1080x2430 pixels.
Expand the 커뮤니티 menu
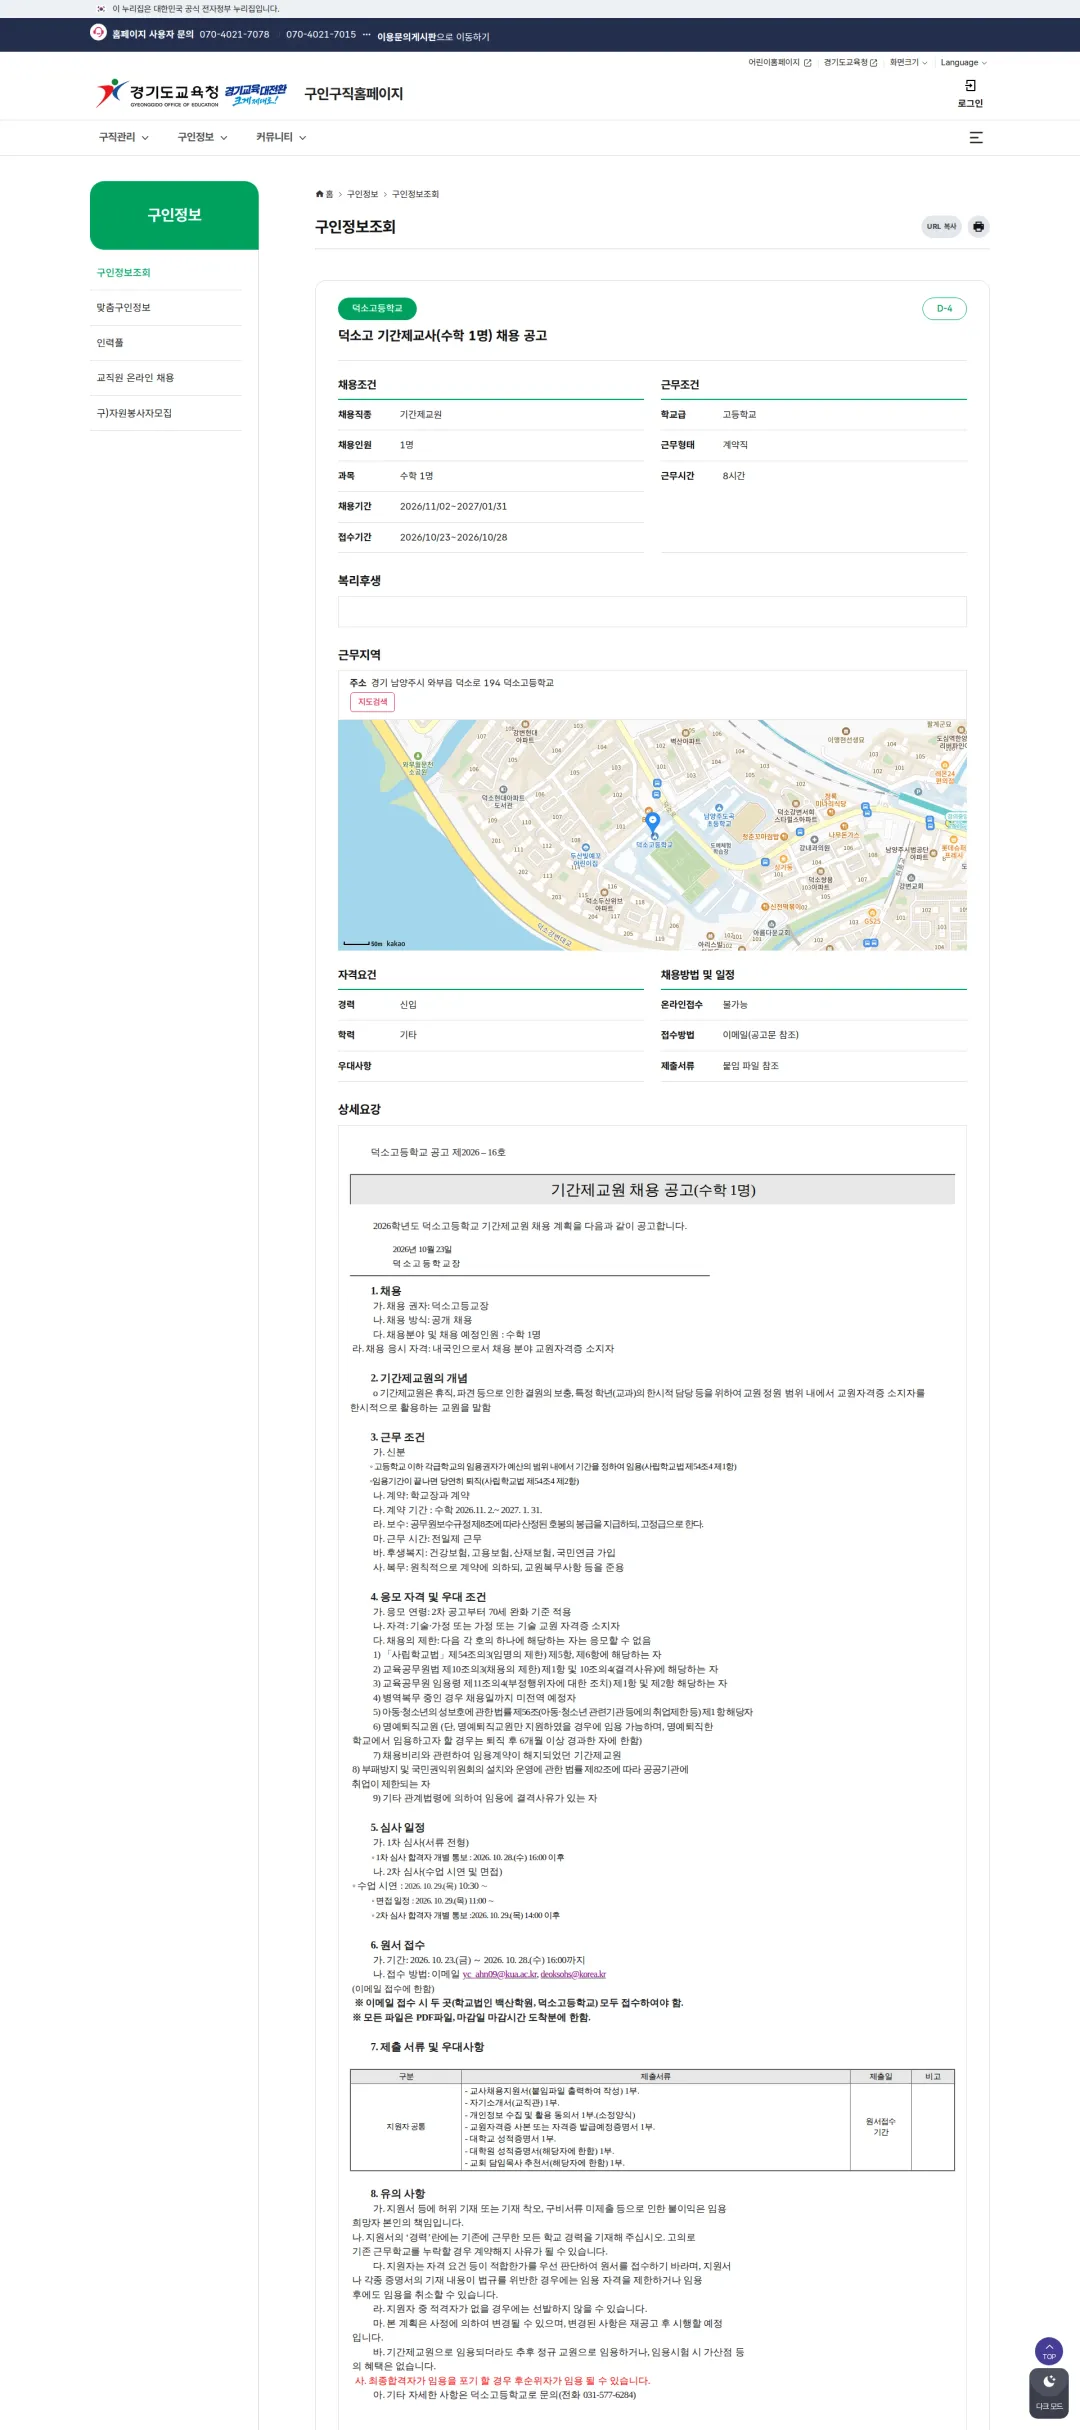pos(281,138)
